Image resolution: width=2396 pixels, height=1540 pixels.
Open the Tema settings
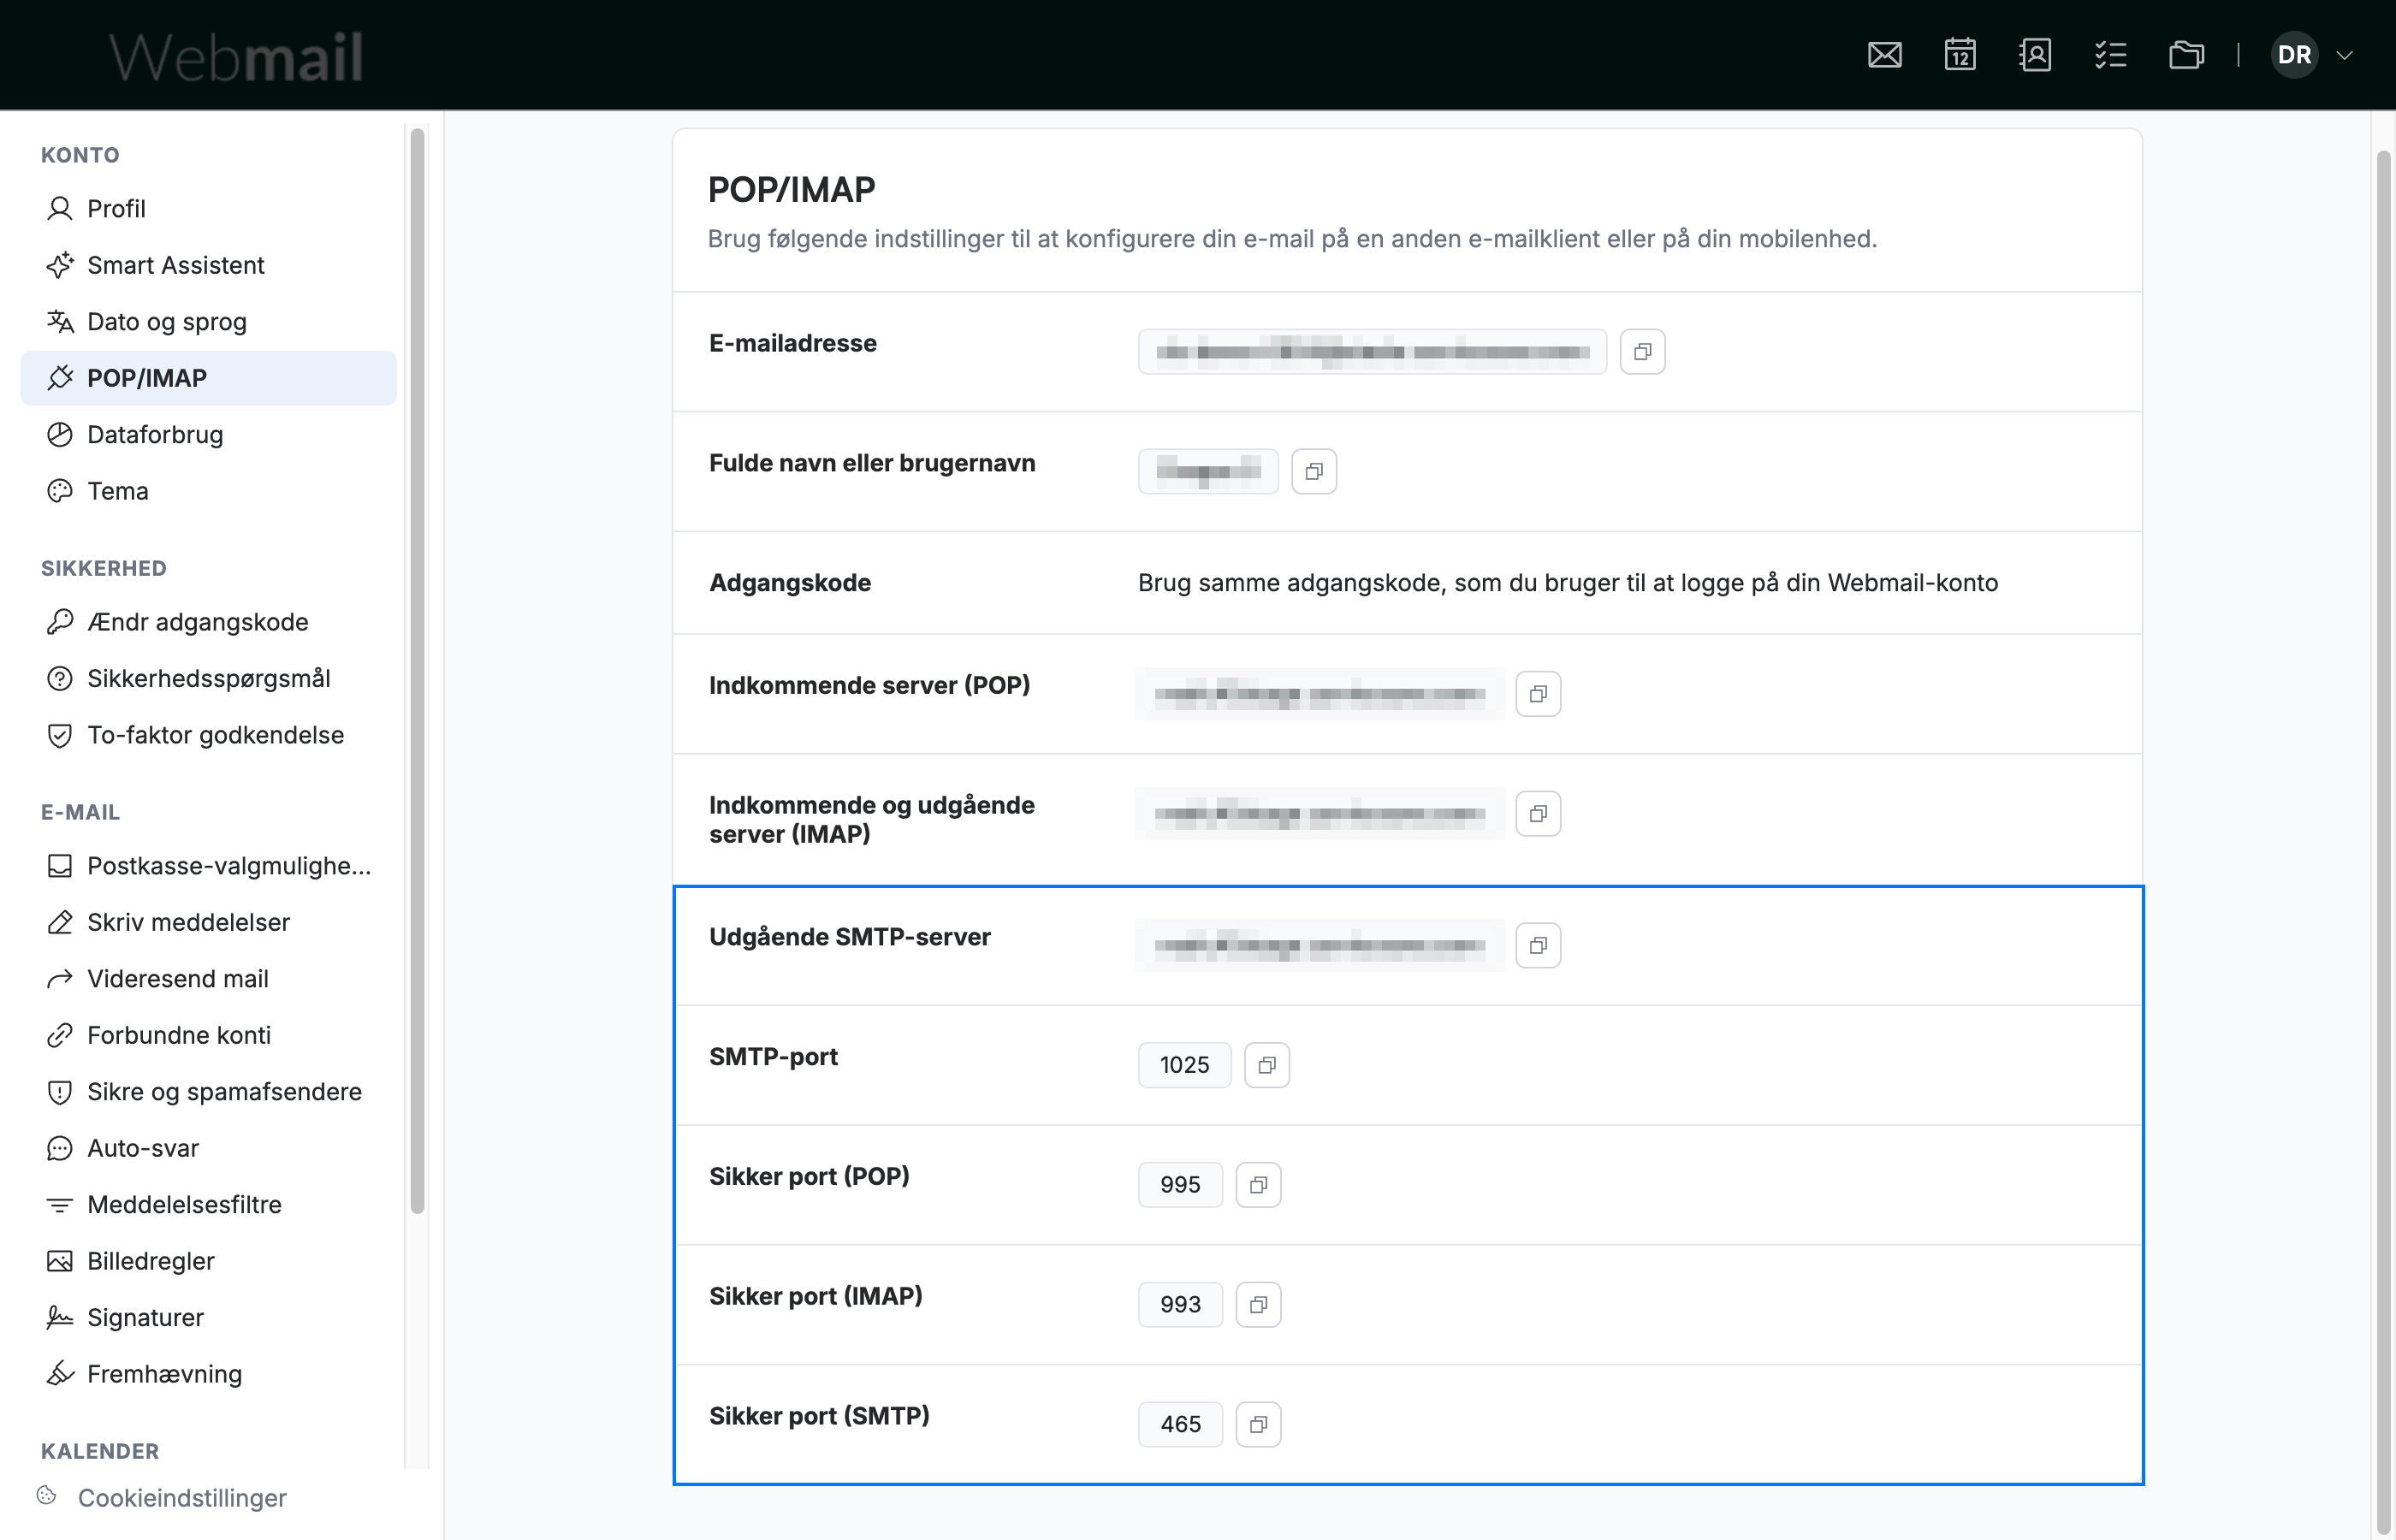click(x=208, y=491)
